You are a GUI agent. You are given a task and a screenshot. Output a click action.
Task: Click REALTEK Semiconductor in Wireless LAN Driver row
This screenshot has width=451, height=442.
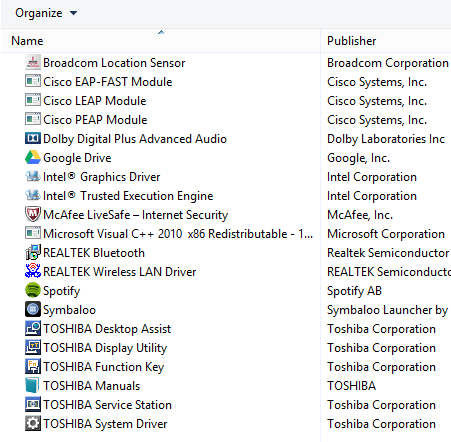389,272
